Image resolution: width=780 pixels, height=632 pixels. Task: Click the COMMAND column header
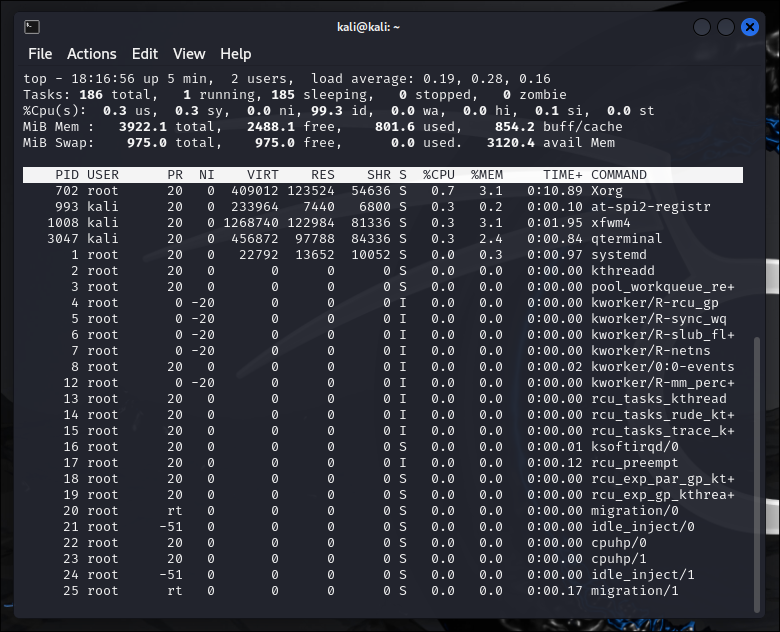[618, 175]
